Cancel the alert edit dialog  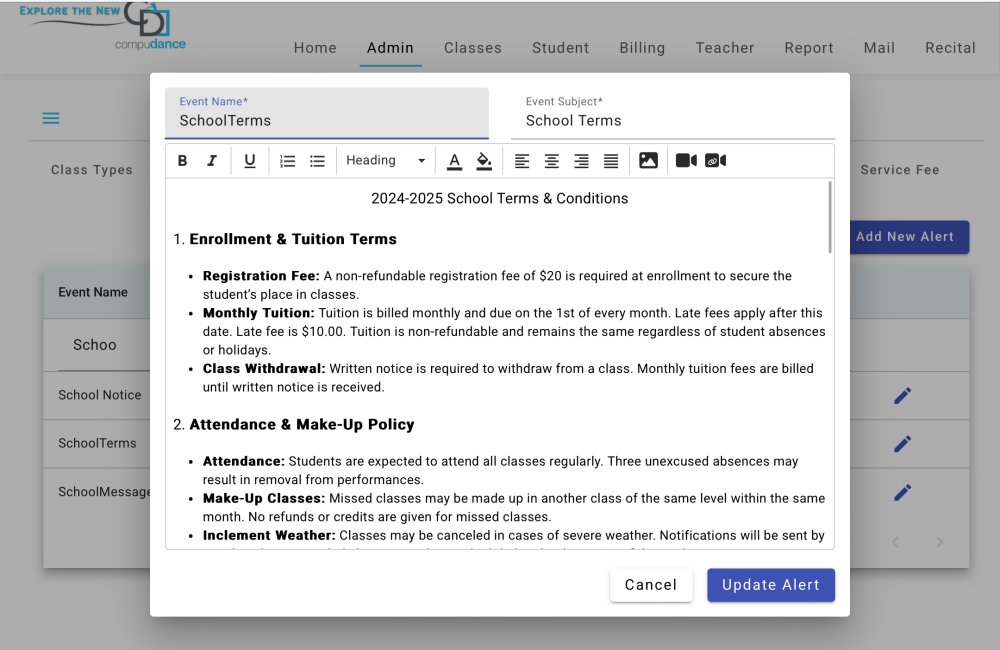pyautogui.click(x=651, y=585)
